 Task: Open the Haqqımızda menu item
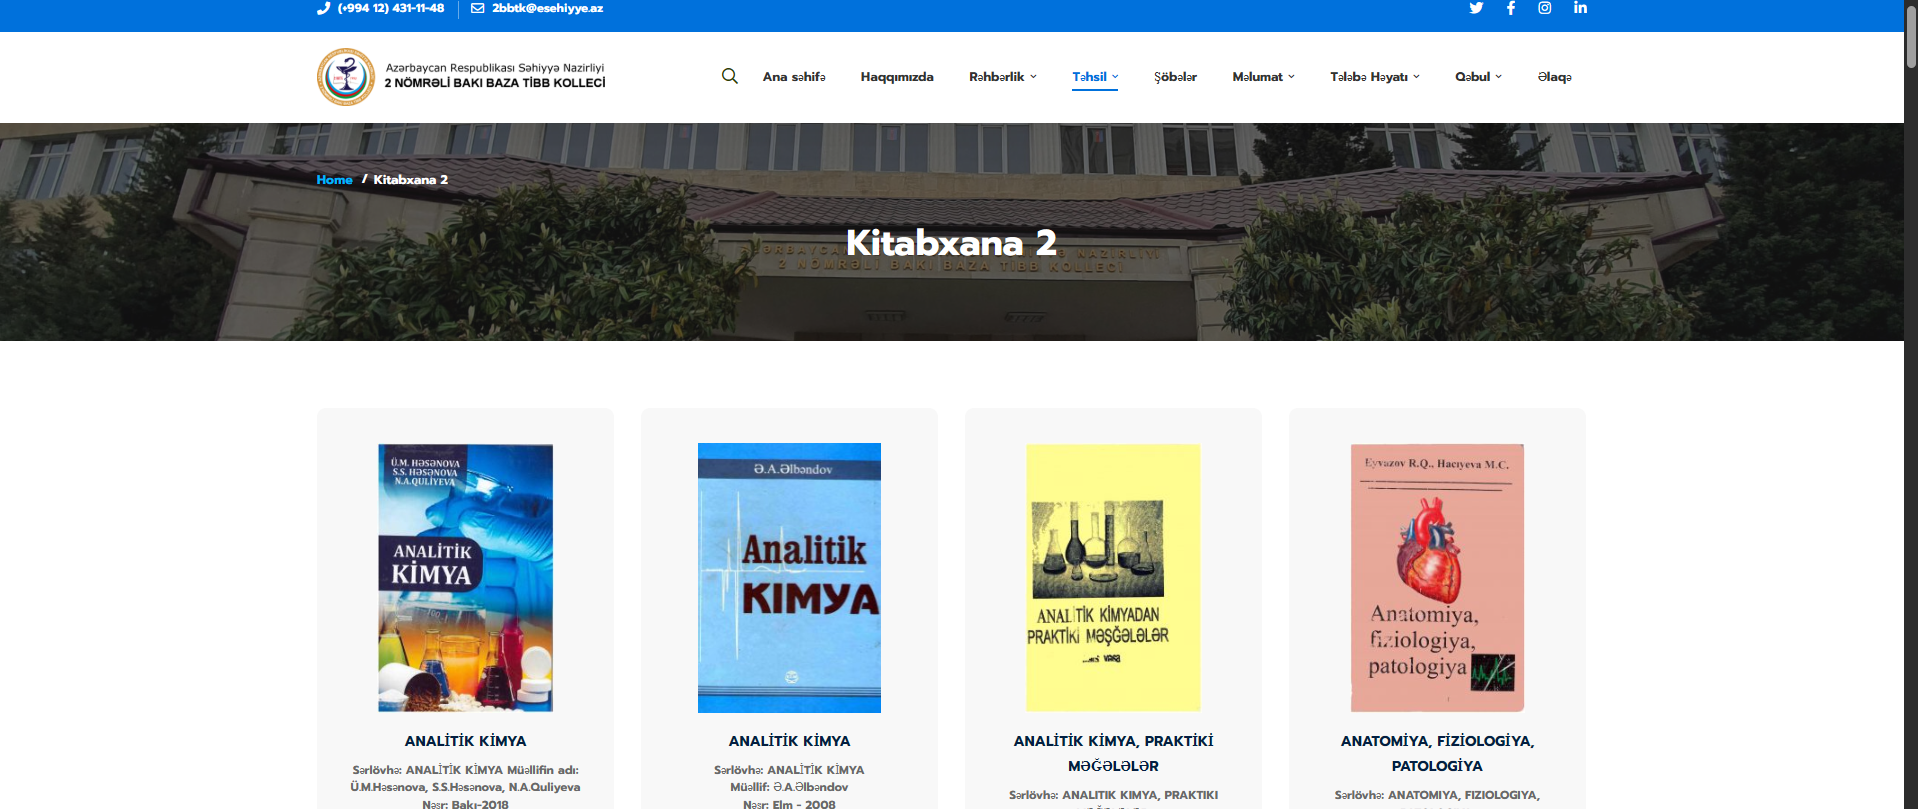(x=897, y=77)
